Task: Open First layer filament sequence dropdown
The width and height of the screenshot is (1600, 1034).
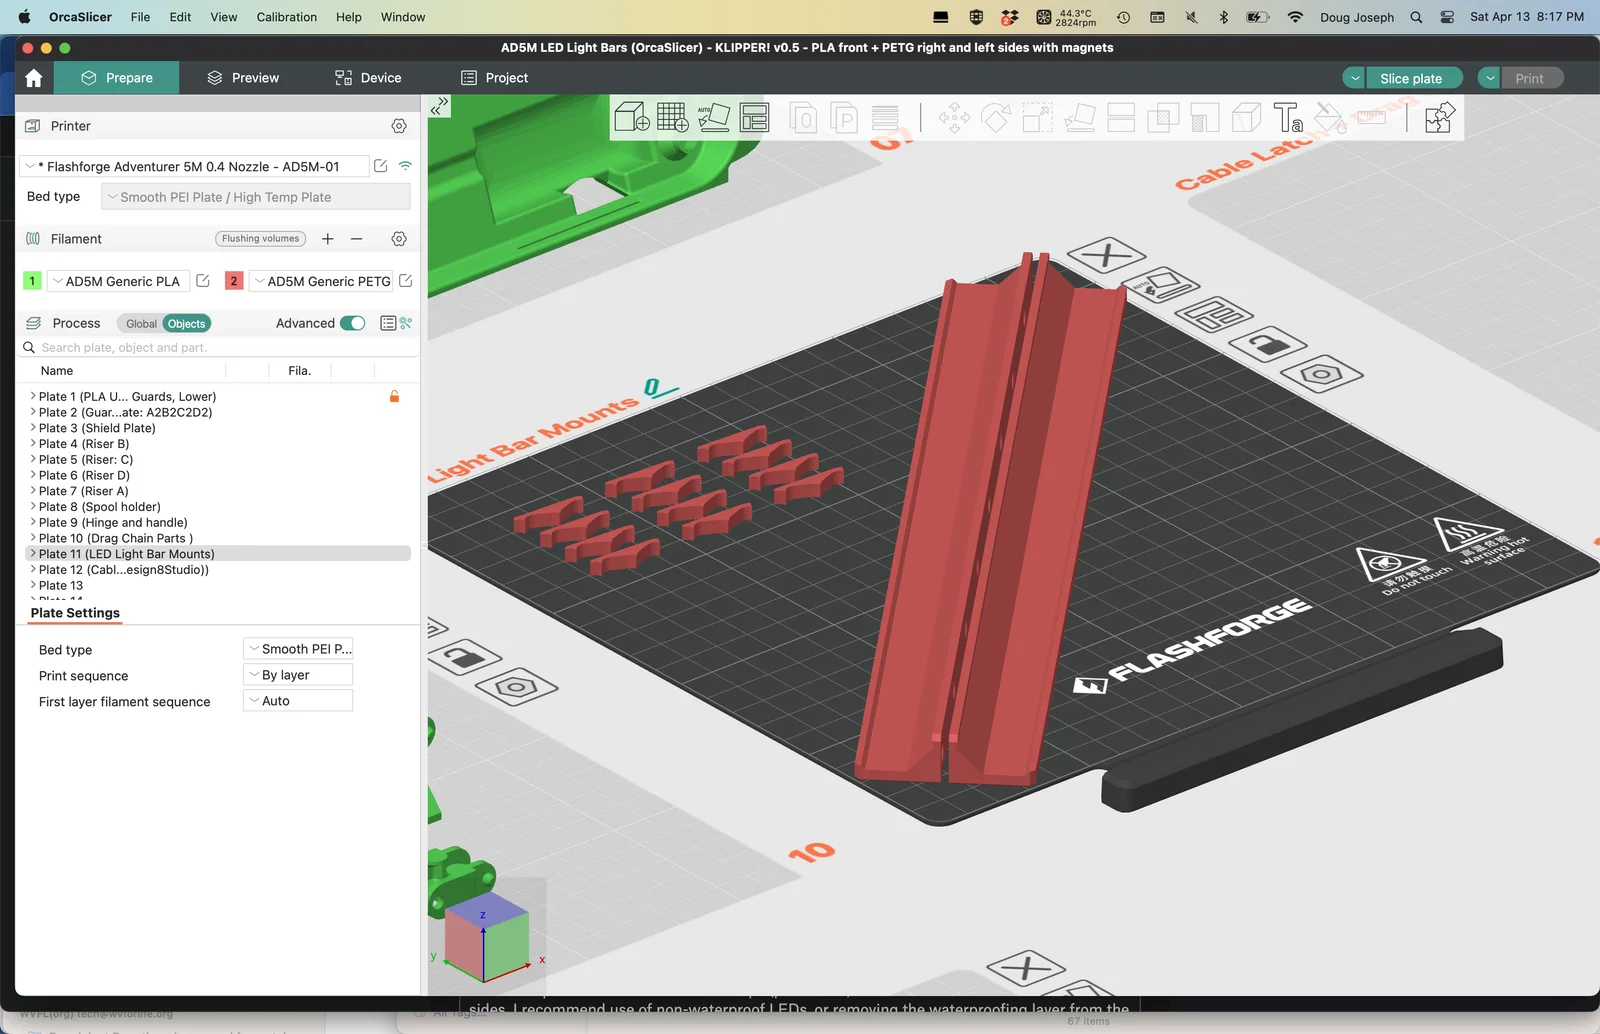Action: click(x=298, y=701)
